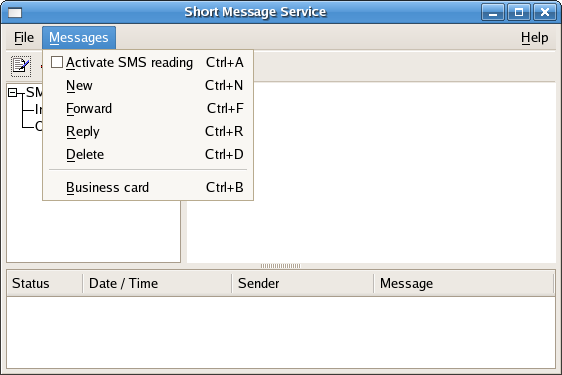Click the window menu icon in title bar
The height and width of the screenshot is (375, 562).
pos(15,13)
